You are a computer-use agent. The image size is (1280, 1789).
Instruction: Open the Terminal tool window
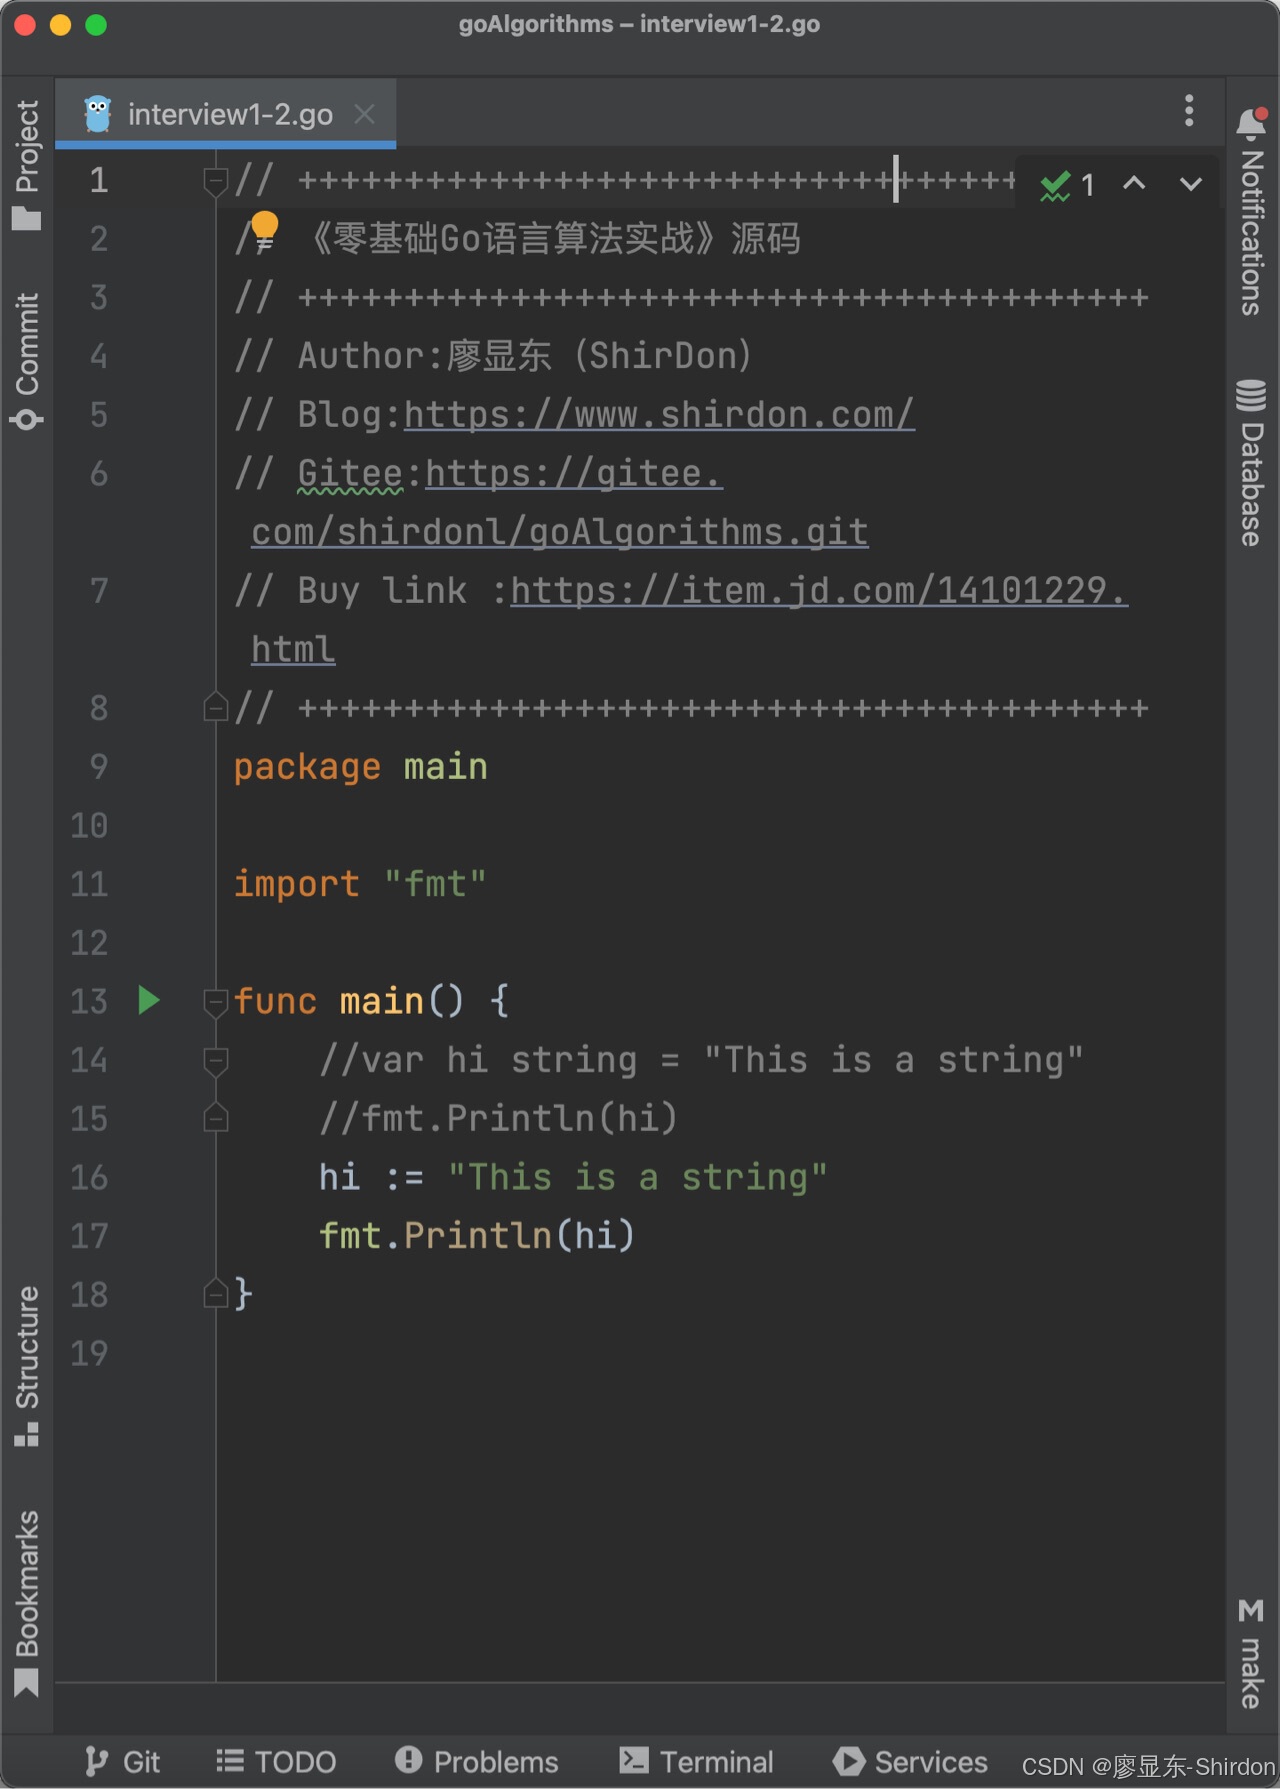tap(696, 1761)
